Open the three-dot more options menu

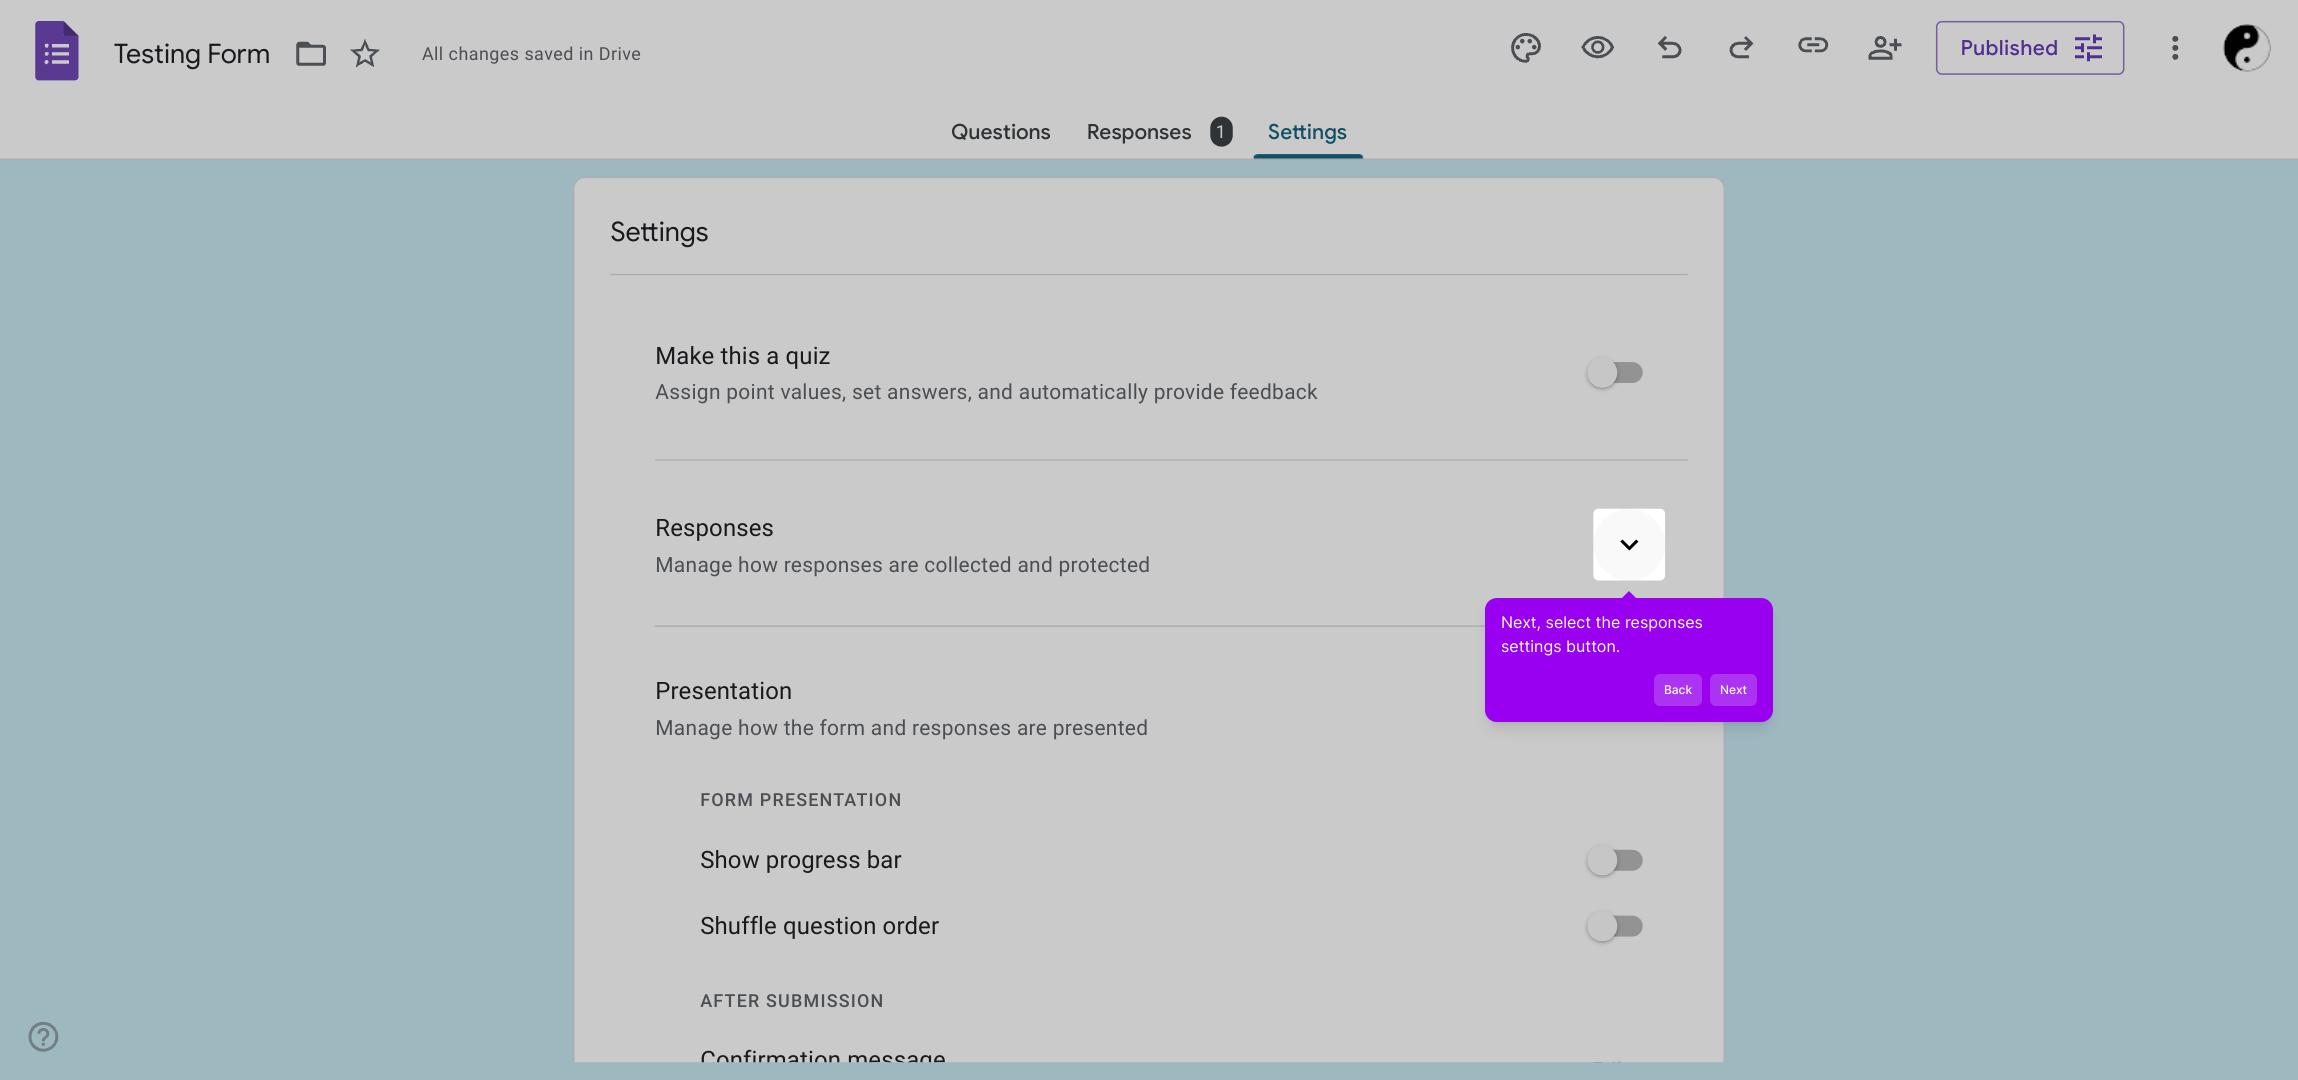(2174, 48)
